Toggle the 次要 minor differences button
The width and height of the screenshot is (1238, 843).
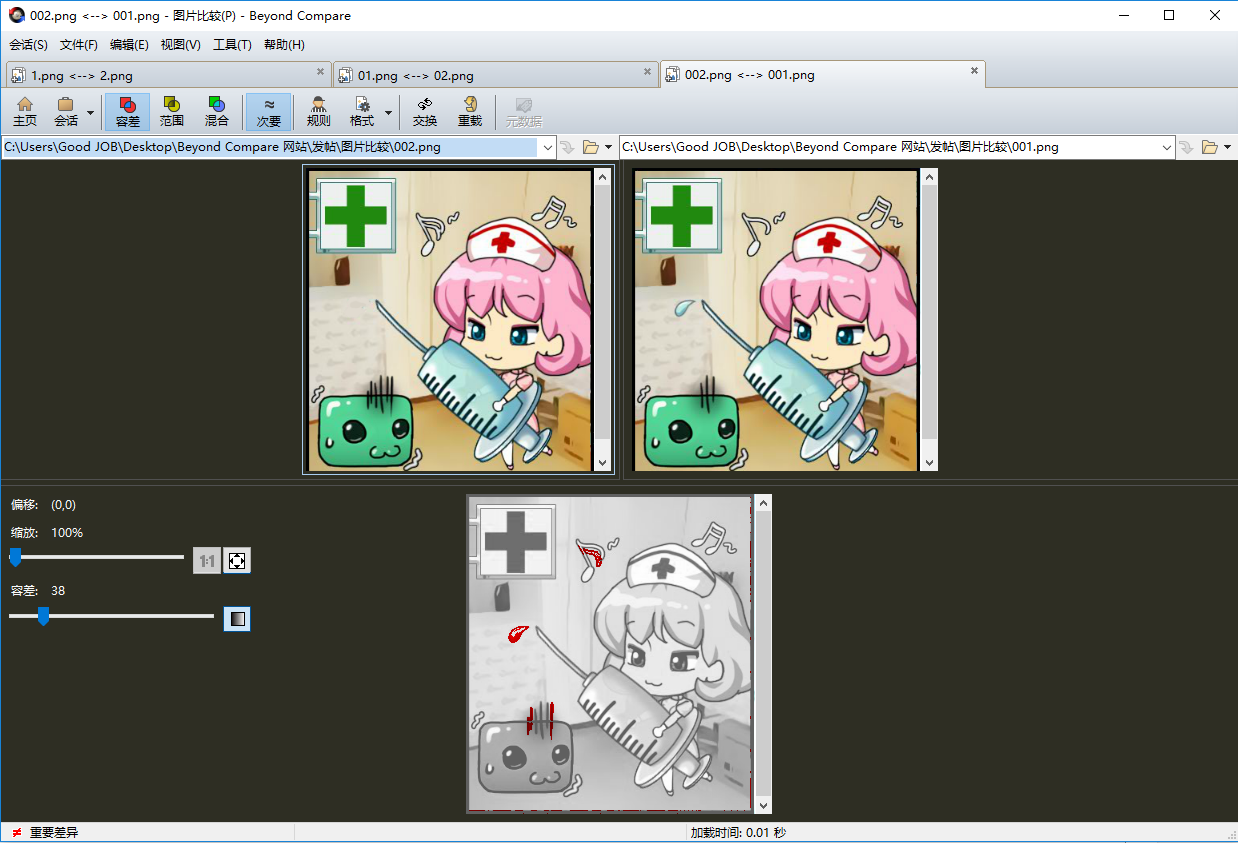point(269,111)
